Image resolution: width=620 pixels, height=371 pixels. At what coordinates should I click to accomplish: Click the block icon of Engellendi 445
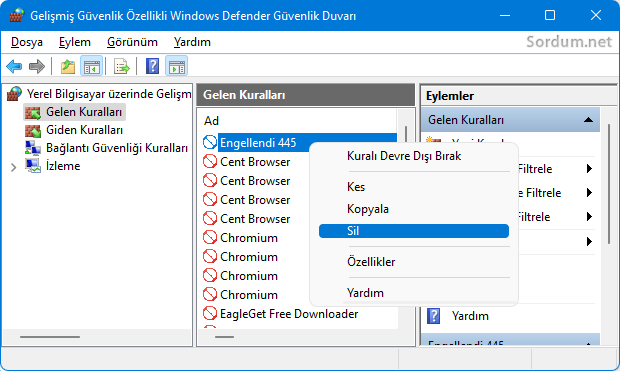[210, 142]
